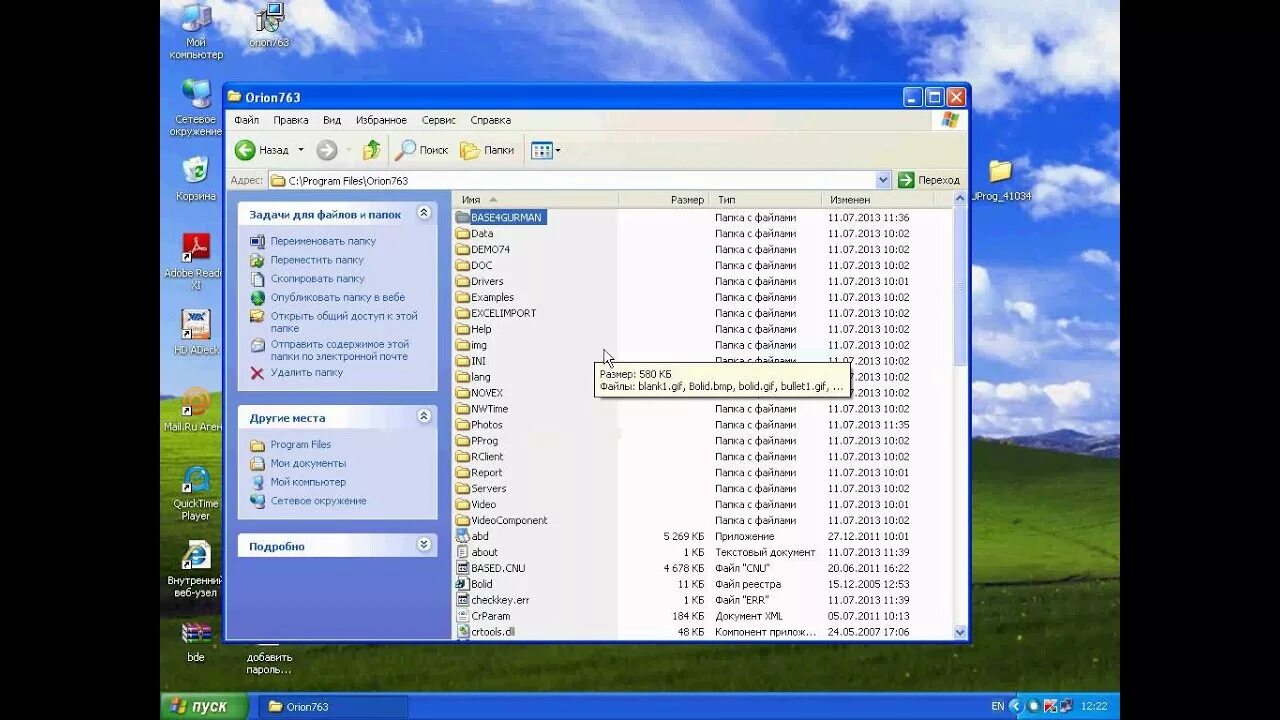Open the Views dropdown arrow
The image size is (1280, 720).
coord(558,151)
